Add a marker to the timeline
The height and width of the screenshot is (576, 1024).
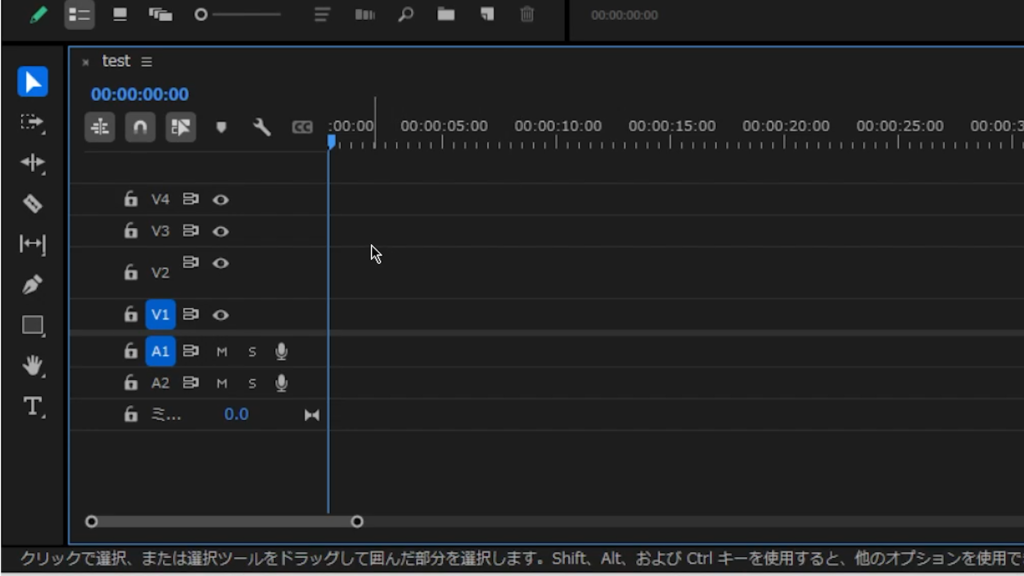pyautogui.click(x=221, y=127)
